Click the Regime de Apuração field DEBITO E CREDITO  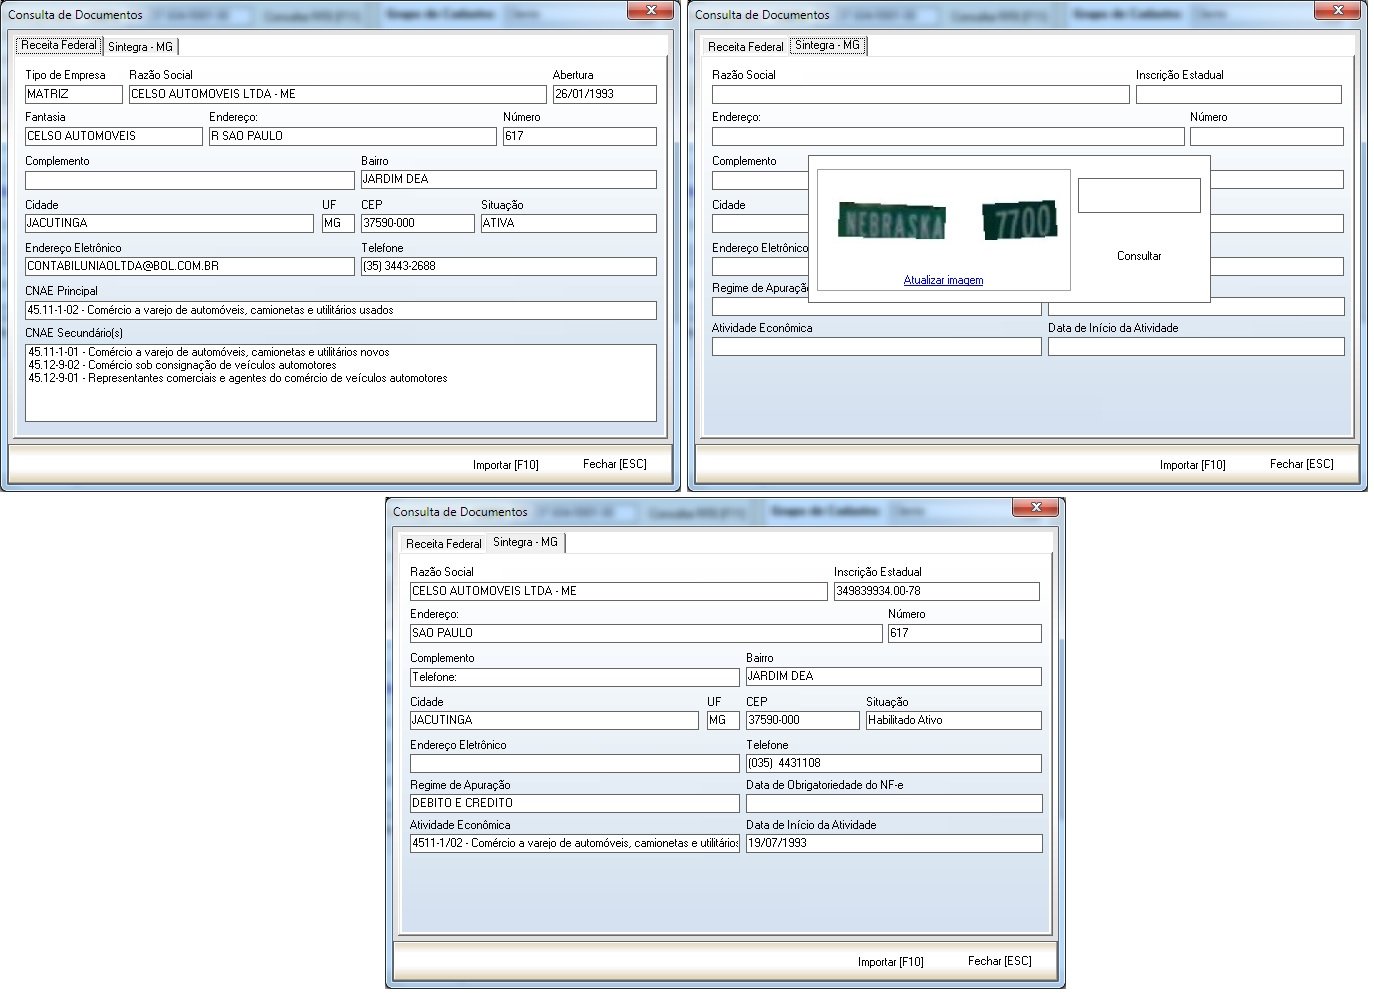(575, 803)
